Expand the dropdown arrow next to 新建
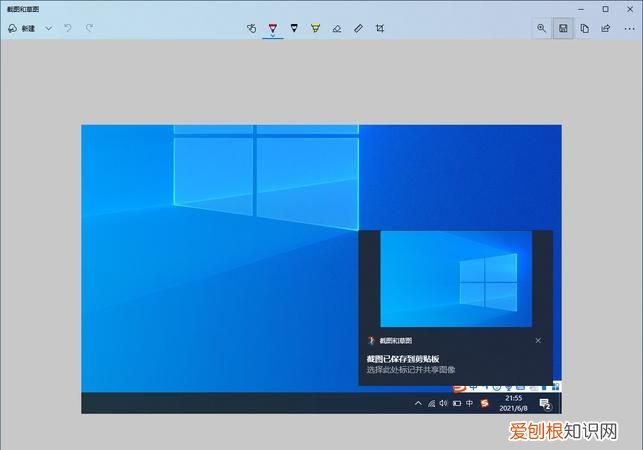Viewport: 643px width, 450px height. (x=48, y=28)
